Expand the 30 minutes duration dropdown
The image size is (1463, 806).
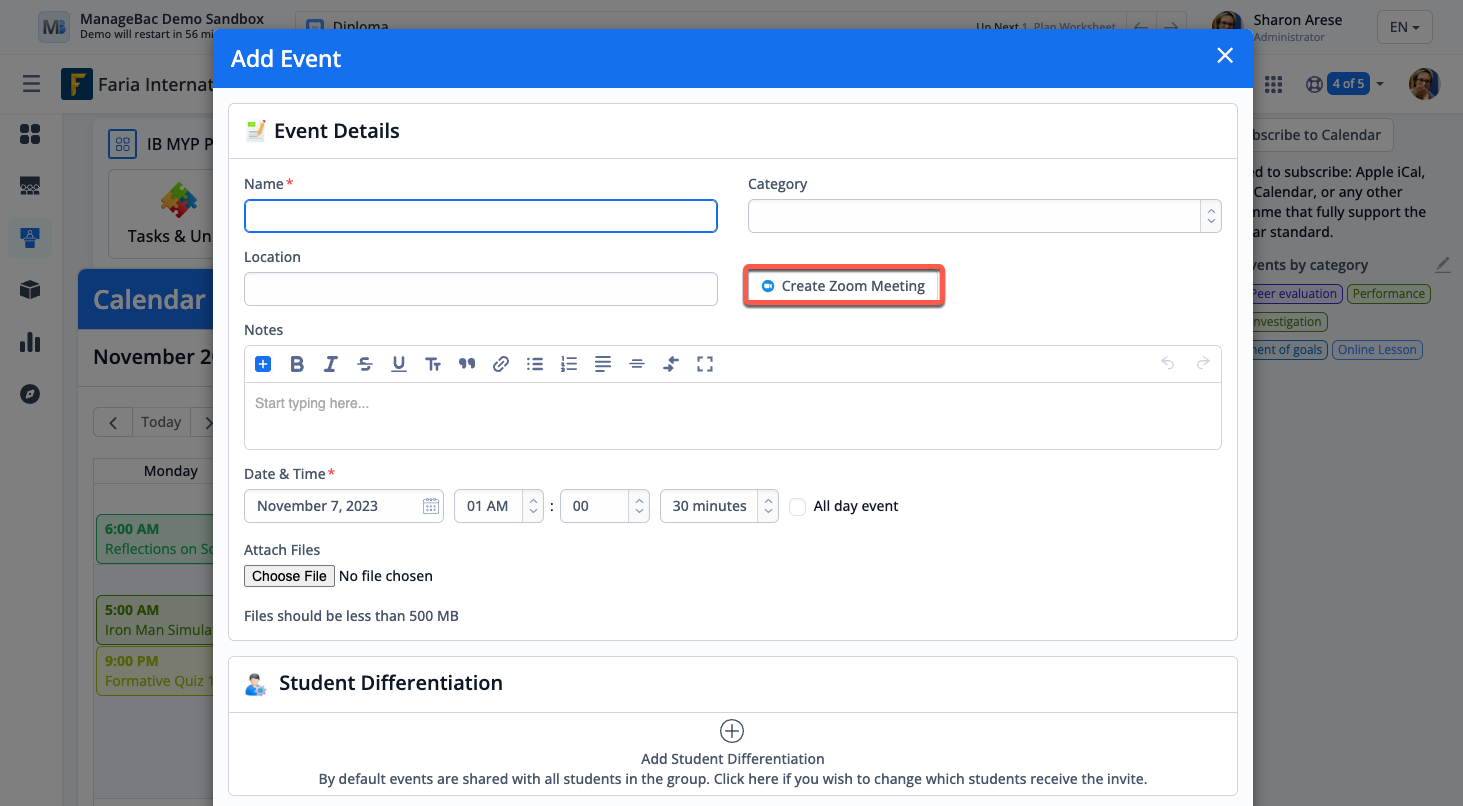718,507
